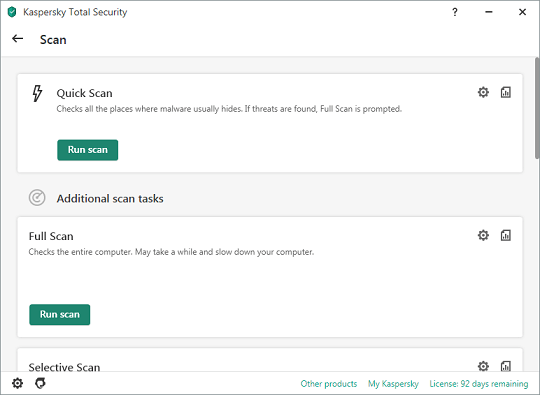Run the Quick Scan

(x=87, y=150)
